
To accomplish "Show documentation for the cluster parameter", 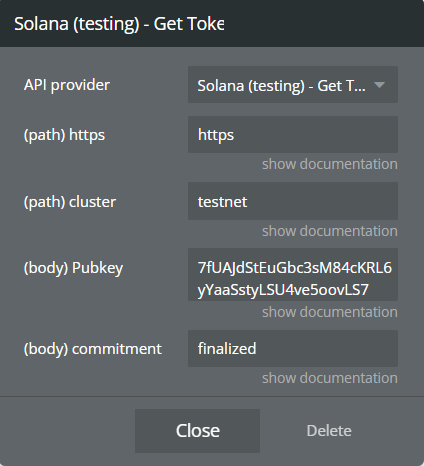I will click(x=330, y=231).
